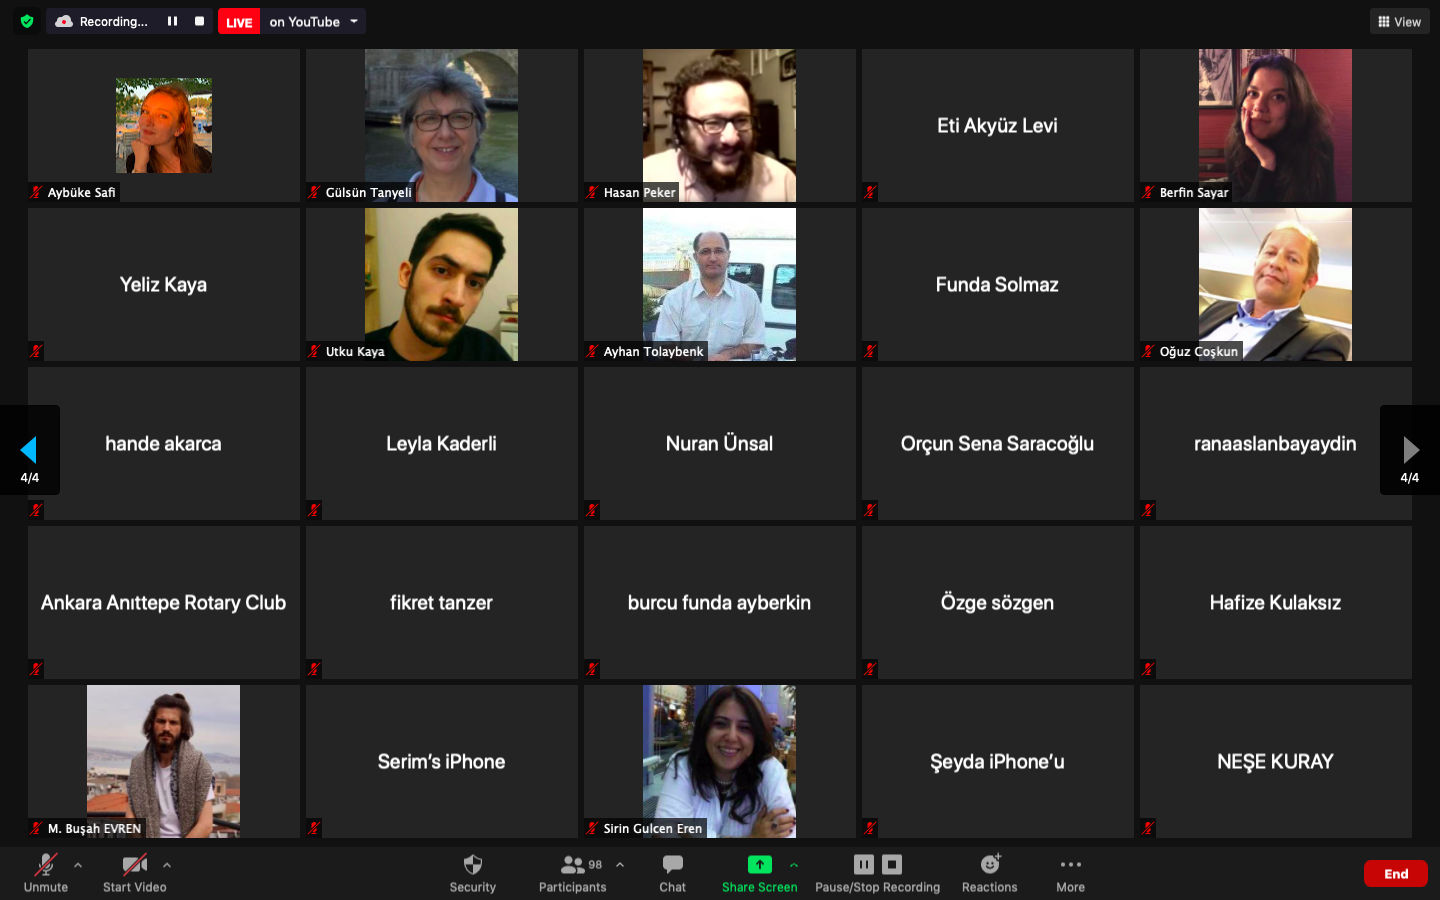Select Özge sözgen participant tile
The image size is (1440, 900).
click(x=998, y=602)
